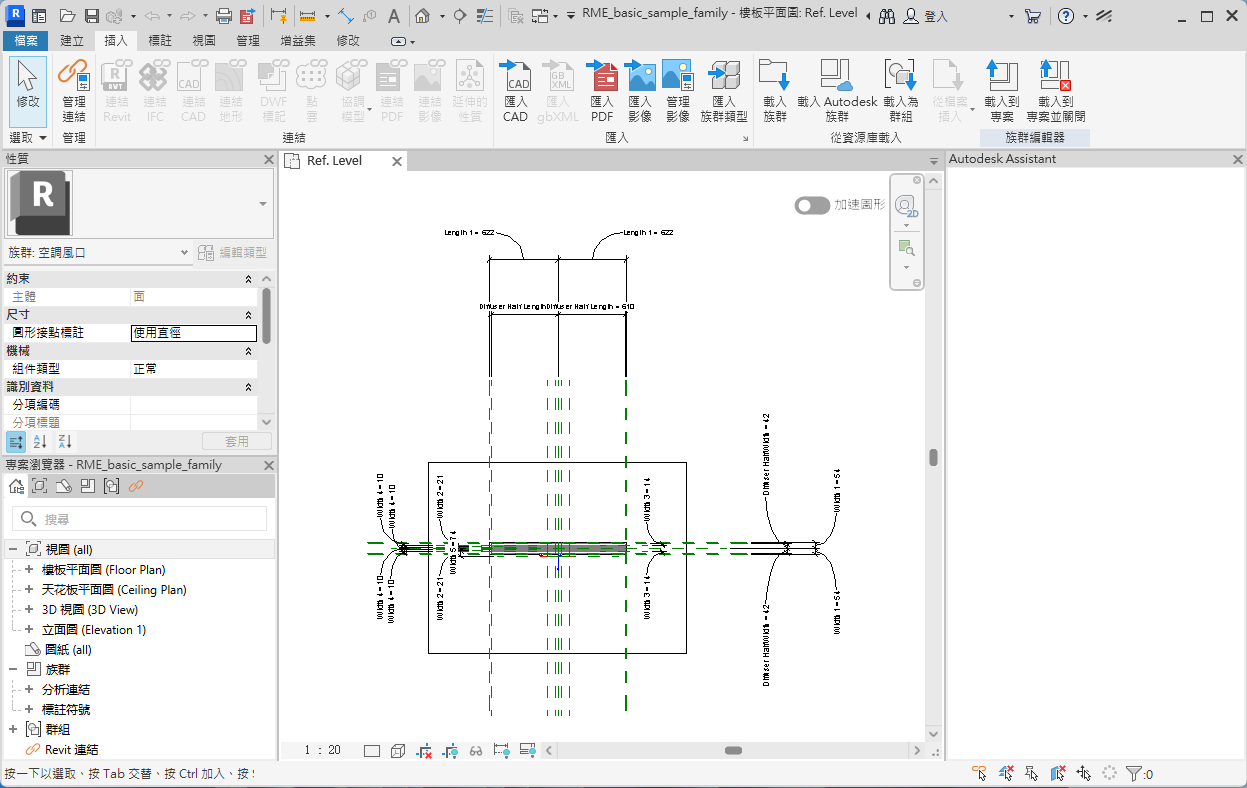Expand 樓板平面圖 (Floor Plan) tree node
Image resolution: width=1247 pixels, height=788 pixels.
coord(29,570)
